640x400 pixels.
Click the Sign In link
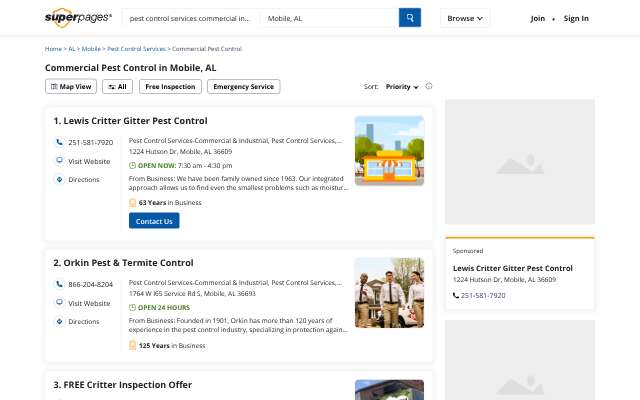coord(576,18)
